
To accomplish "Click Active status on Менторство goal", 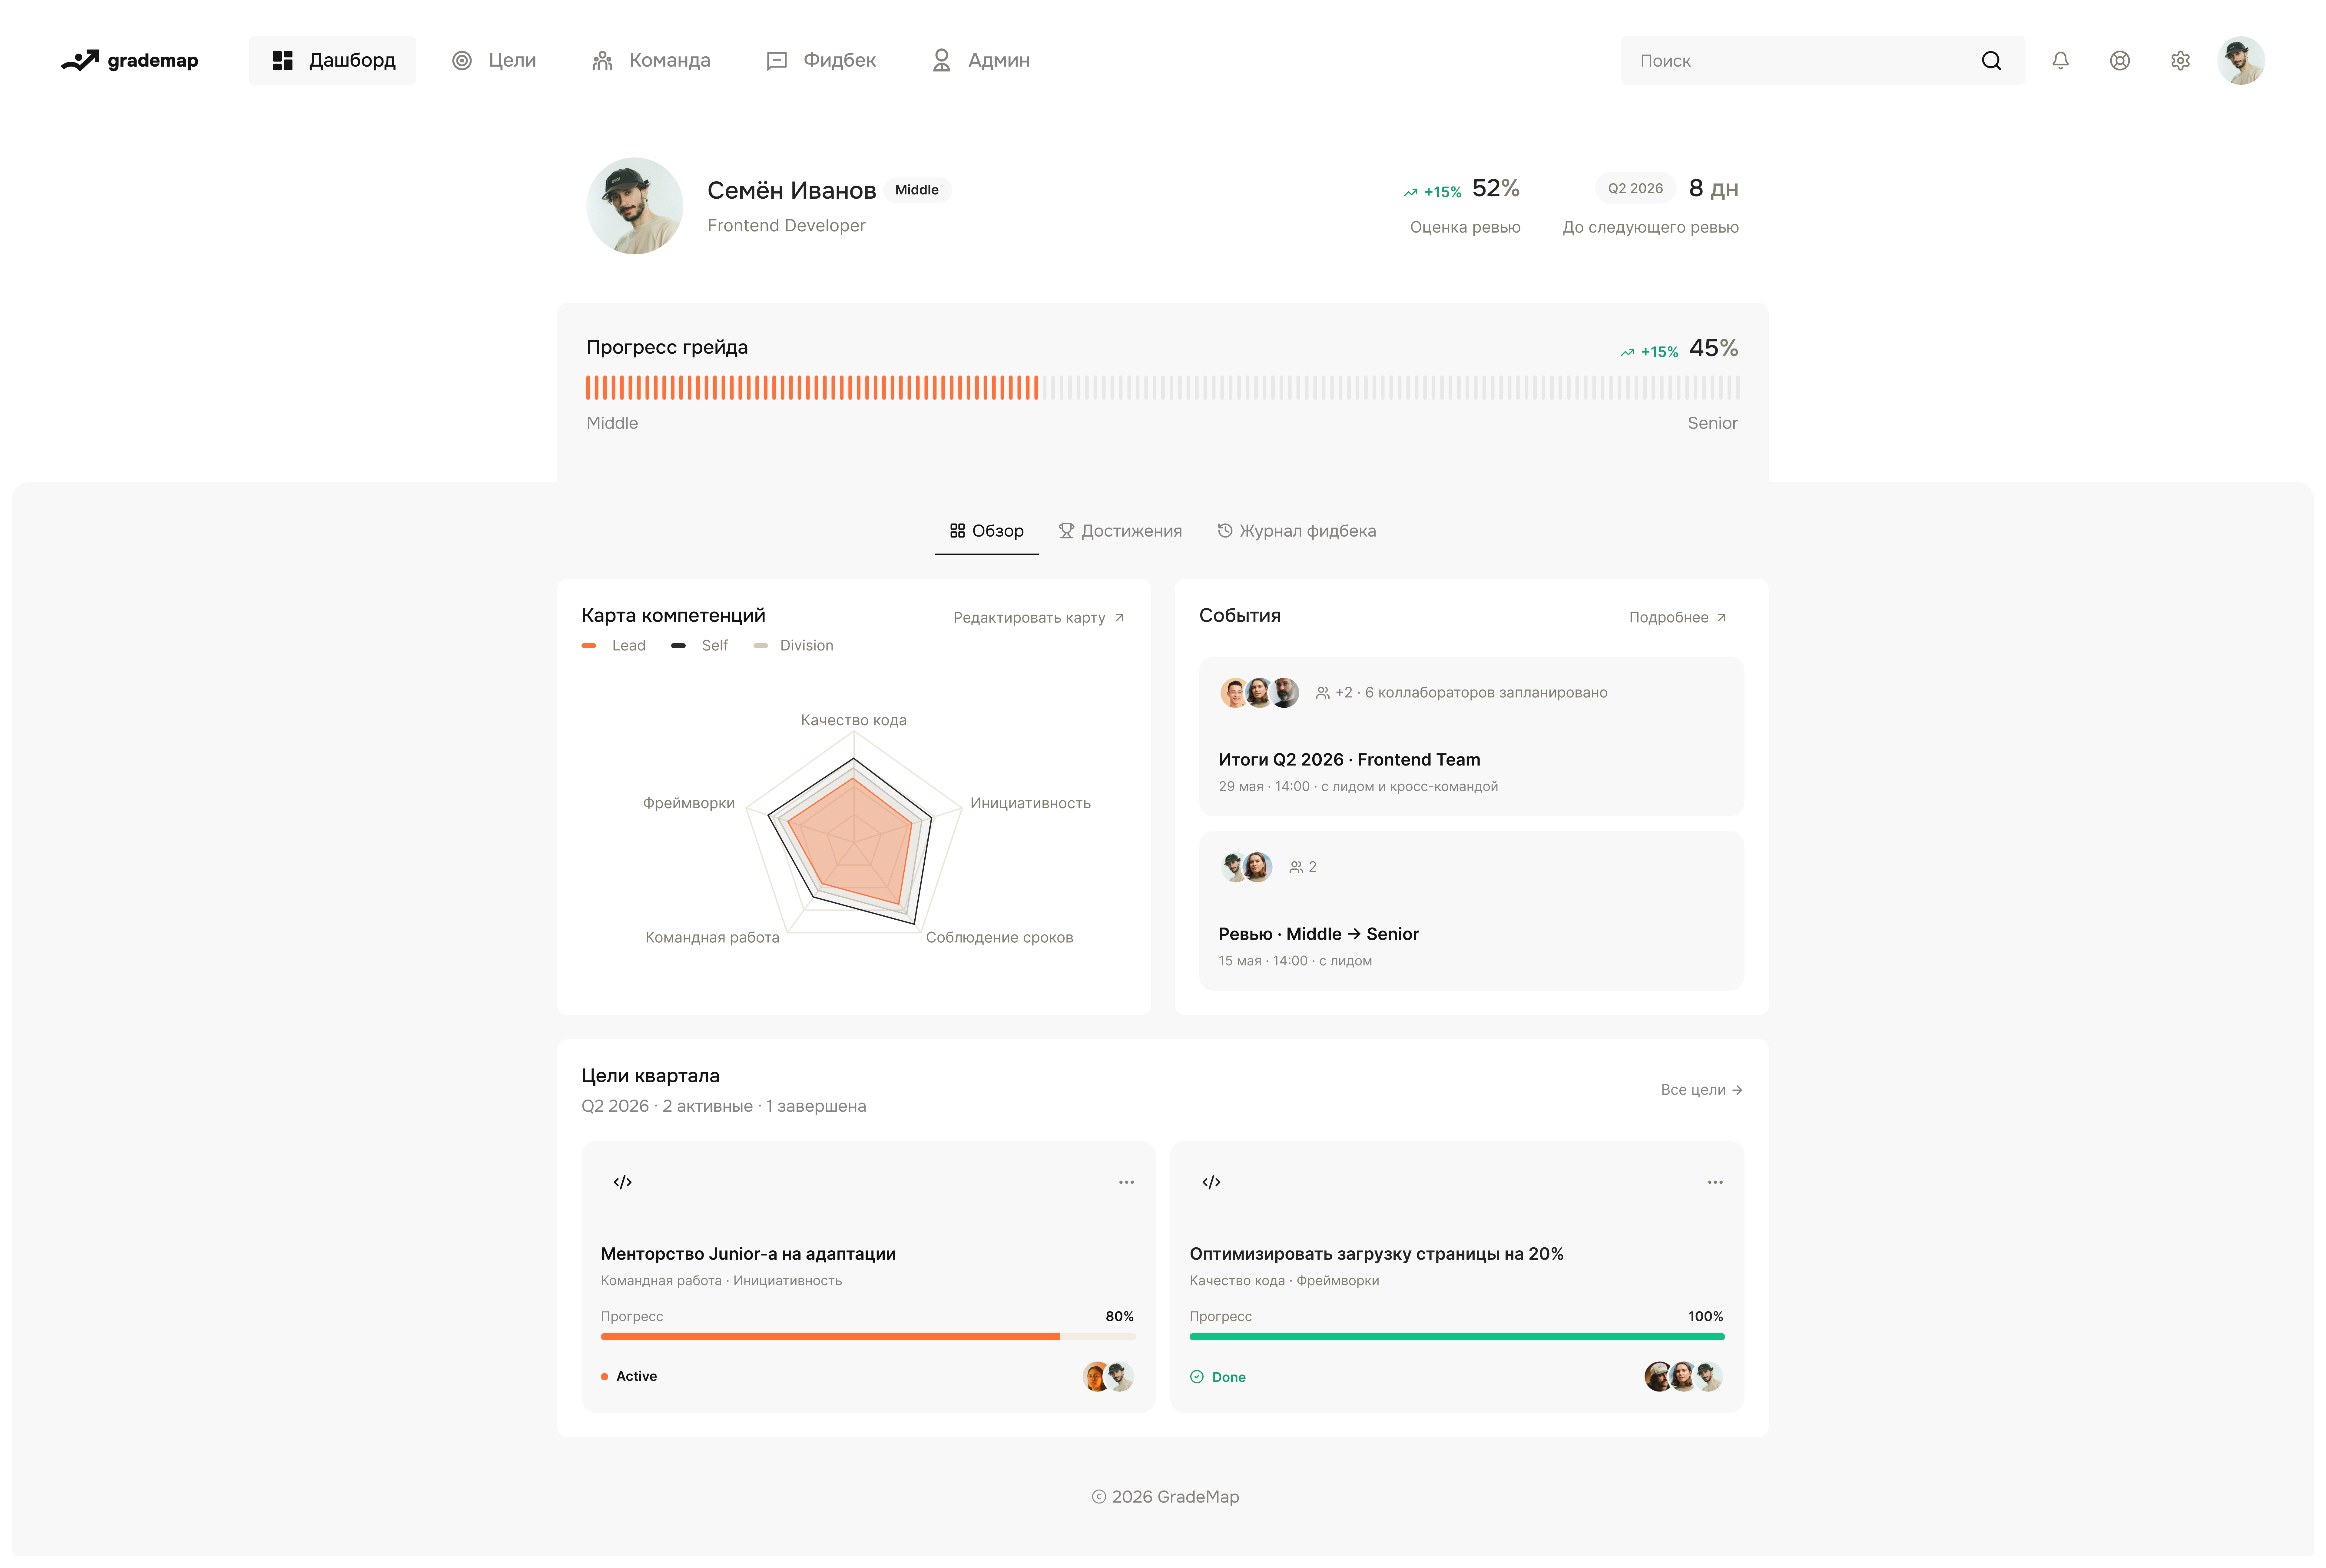I will (629, 1377).
